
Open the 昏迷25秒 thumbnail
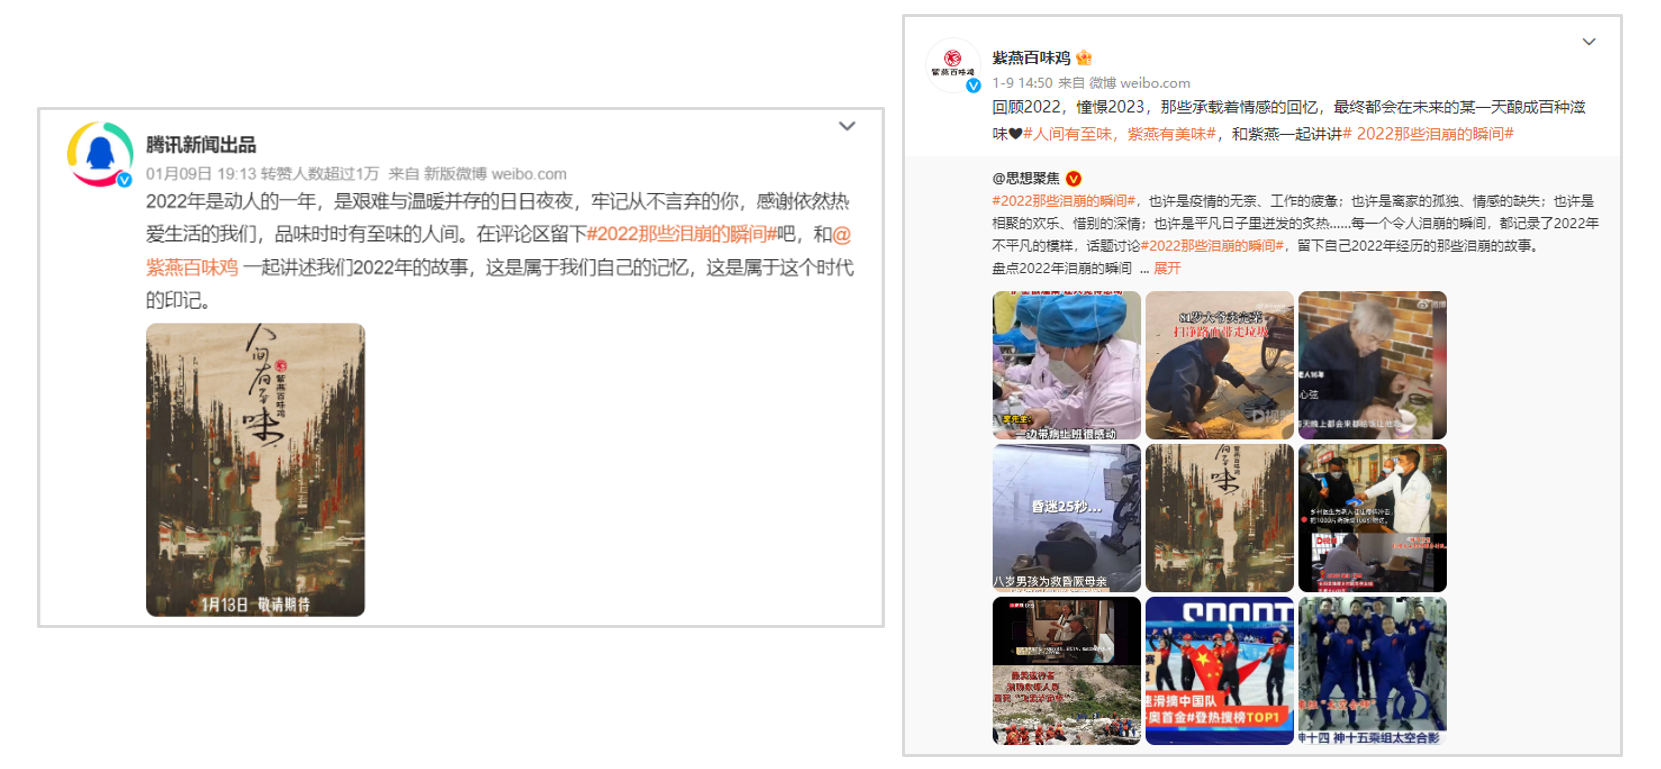pos(1066,518)
